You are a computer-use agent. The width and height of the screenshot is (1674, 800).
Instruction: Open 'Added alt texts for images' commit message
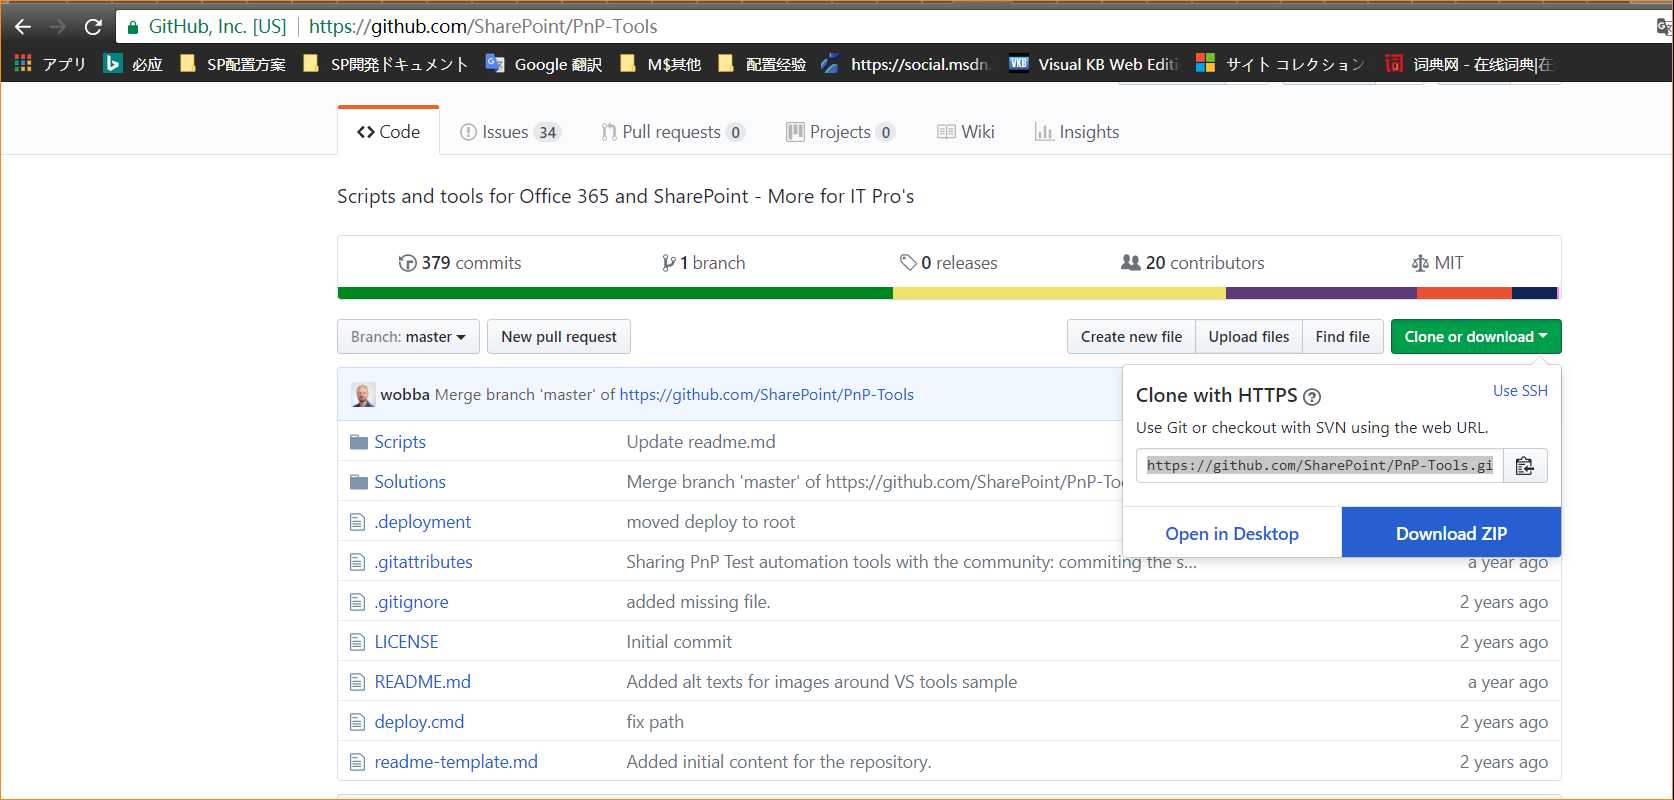(x=822, y=682)
